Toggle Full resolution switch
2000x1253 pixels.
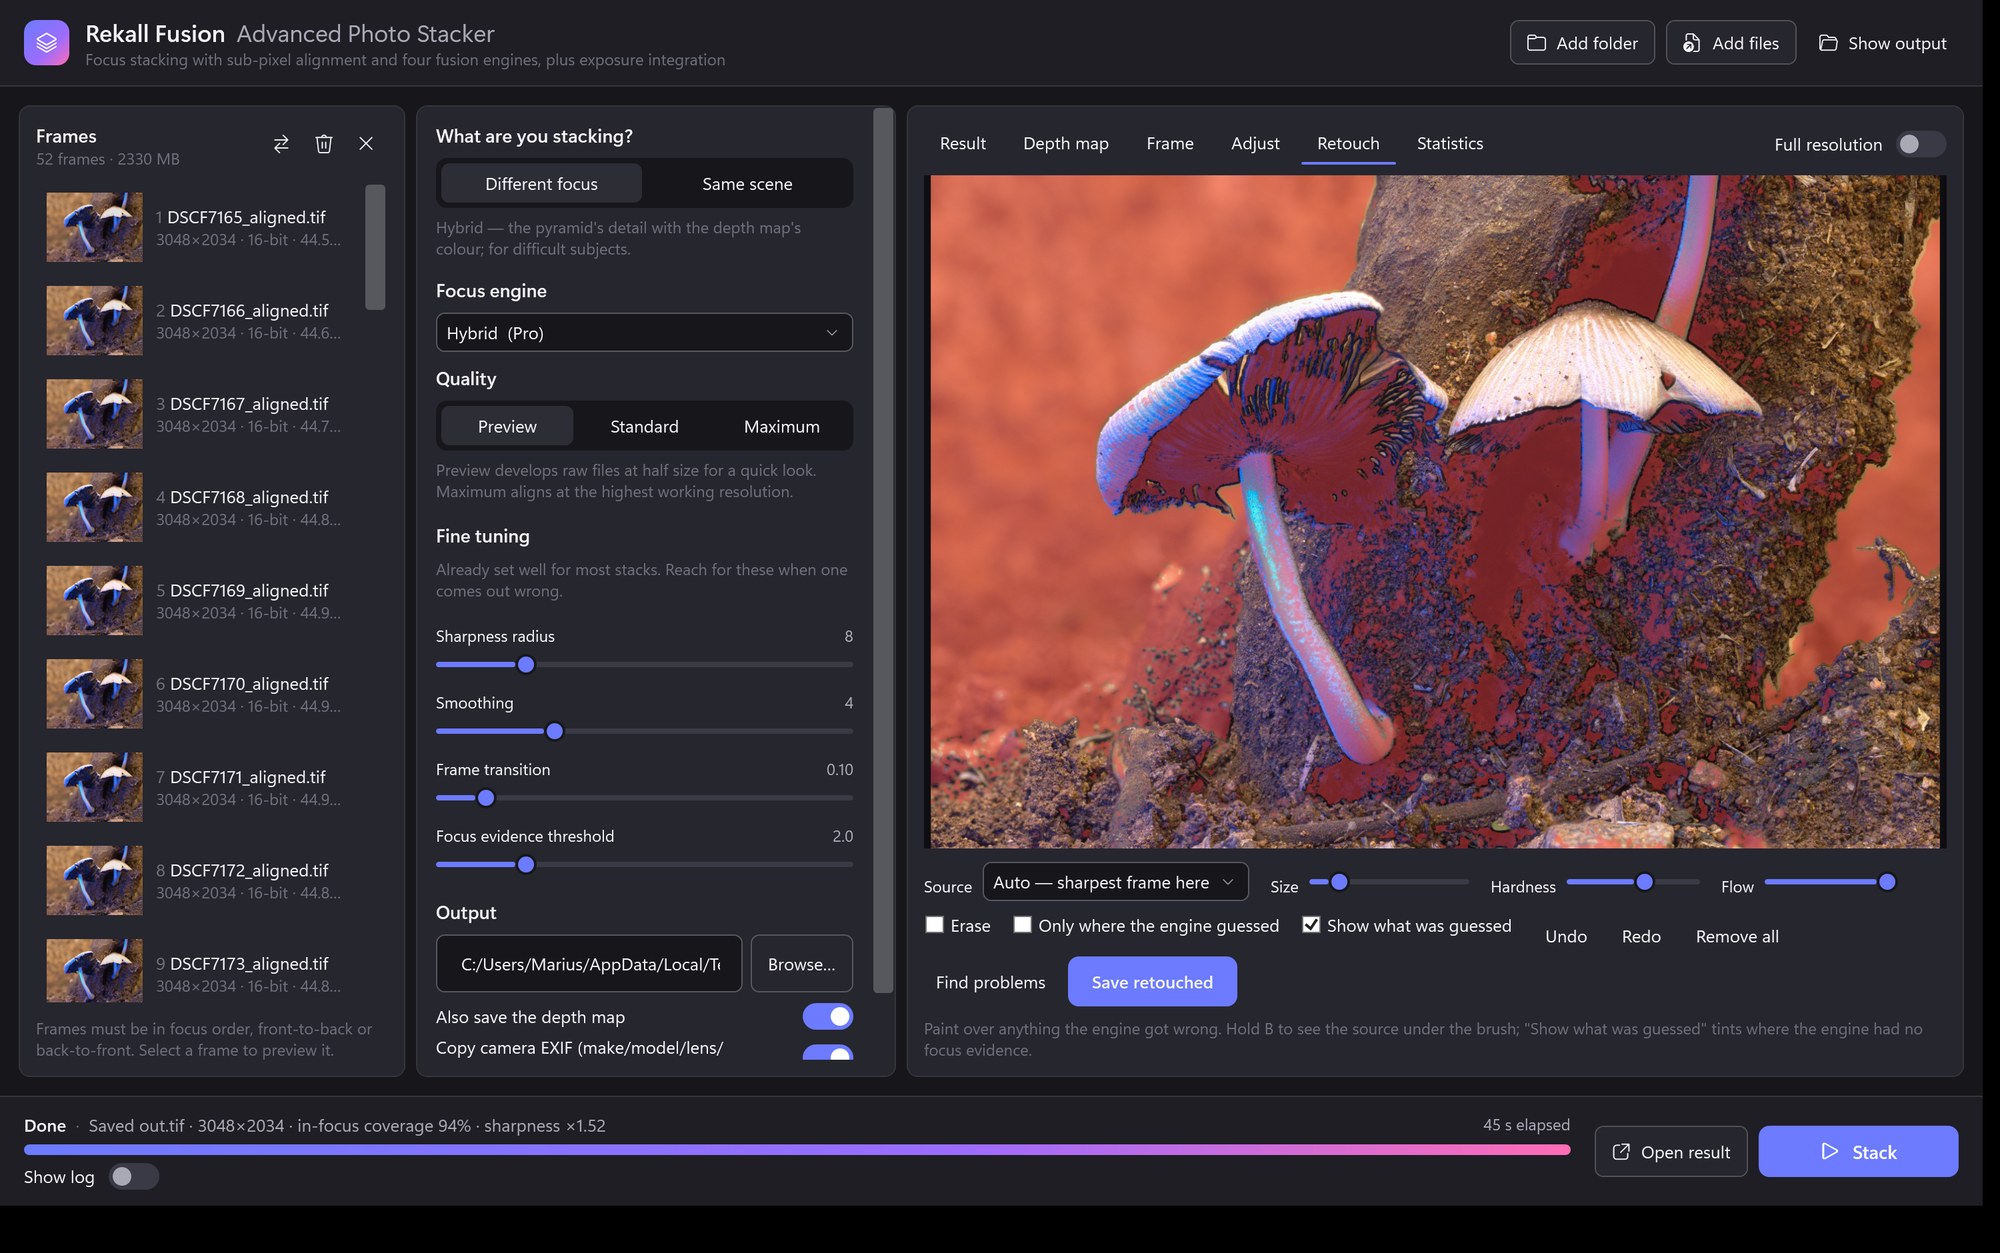(1920, 144)
